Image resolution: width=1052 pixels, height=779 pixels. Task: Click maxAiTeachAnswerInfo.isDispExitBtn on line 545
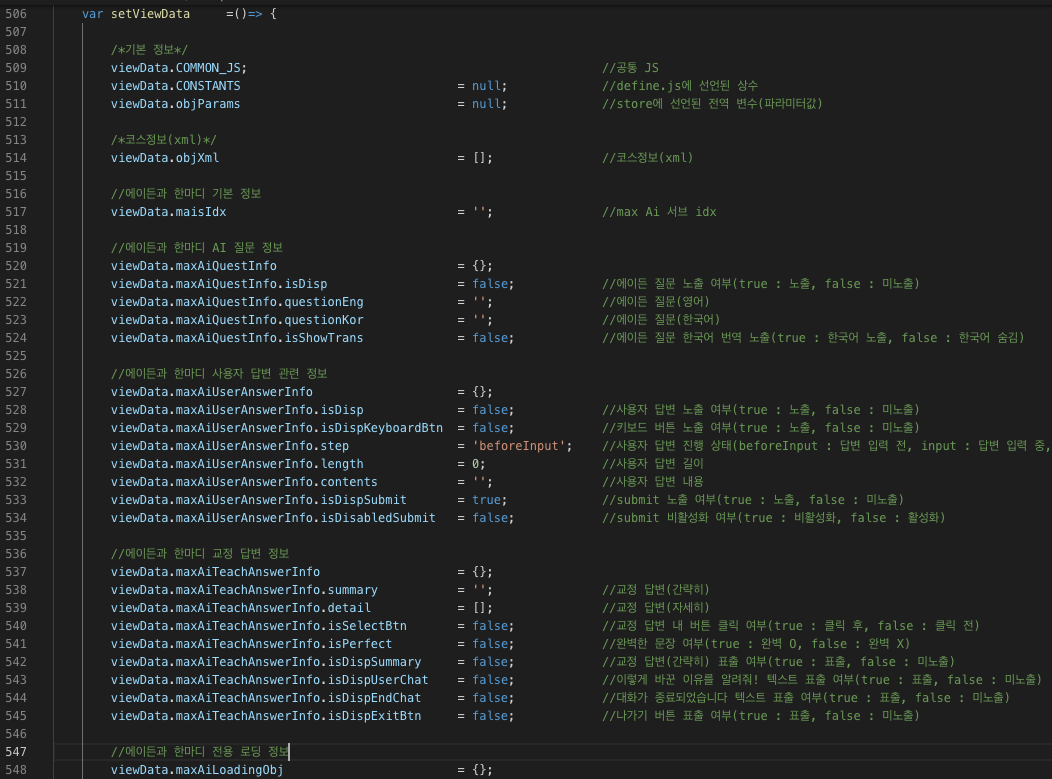point(299,716)
